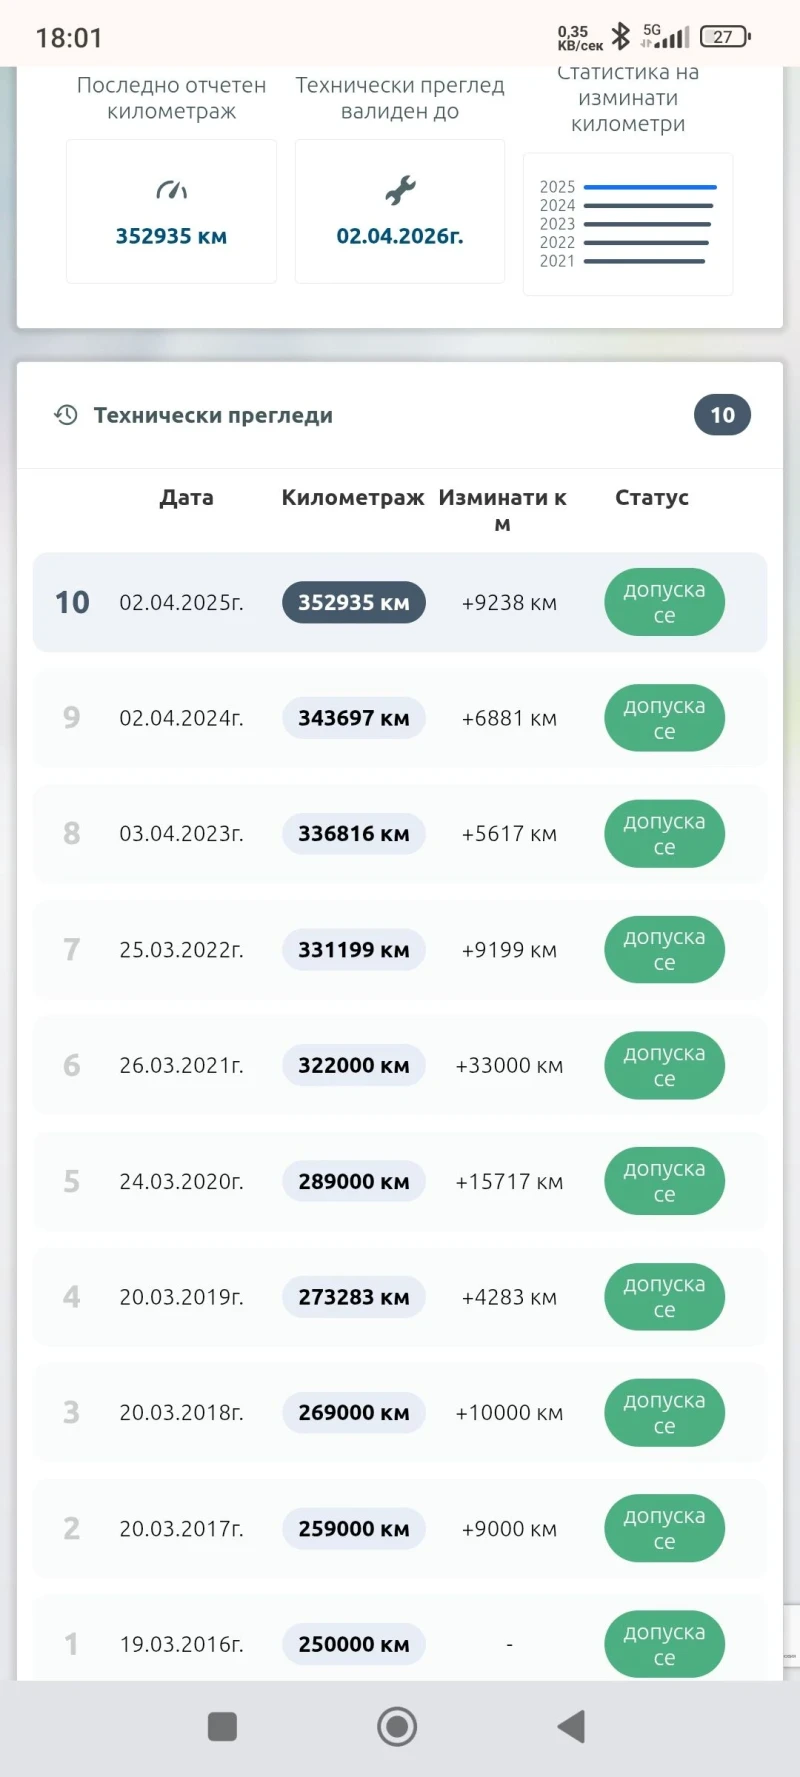
Task: Tap the Статус column header
Action: click(x=652, y=498)
